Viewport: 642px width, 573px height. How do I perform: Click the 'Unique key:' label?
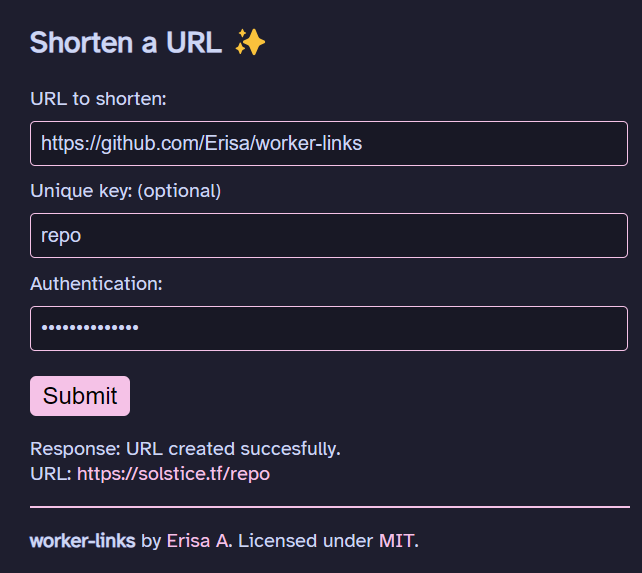click(x=81, y=191)
